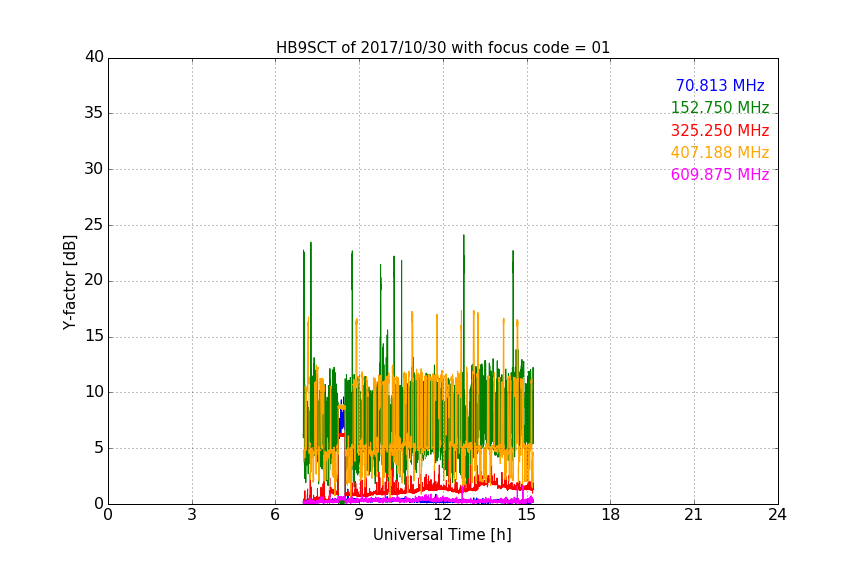The height and width of the screenshot is (576, 864).
Task: Click y-axis tick label 5
Action: pos(99,448)
